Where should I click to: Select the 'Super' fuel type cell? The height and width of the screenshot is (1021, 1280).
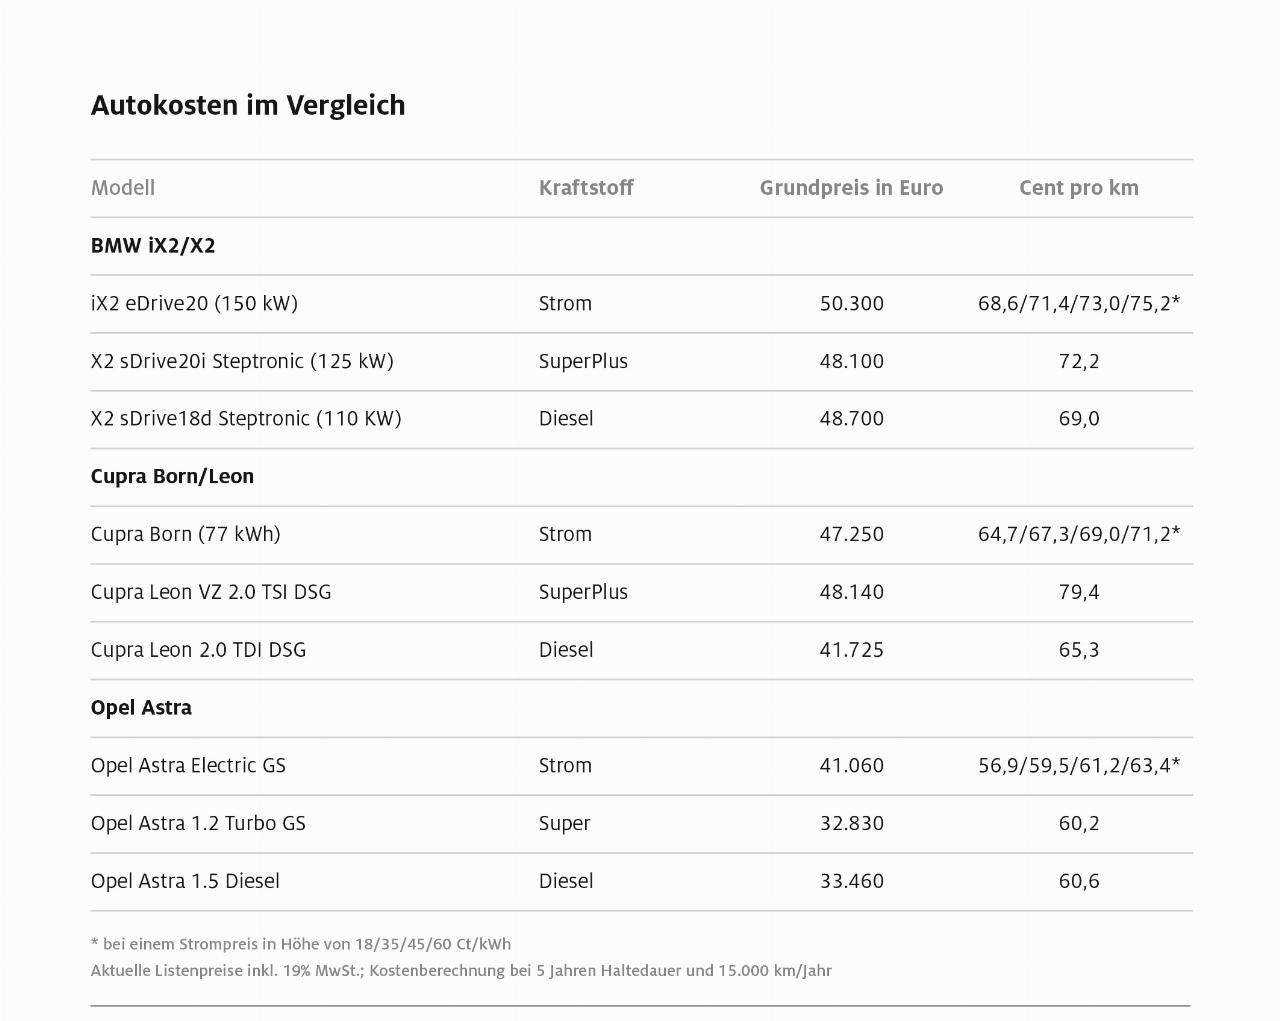[x=564, y=824]
